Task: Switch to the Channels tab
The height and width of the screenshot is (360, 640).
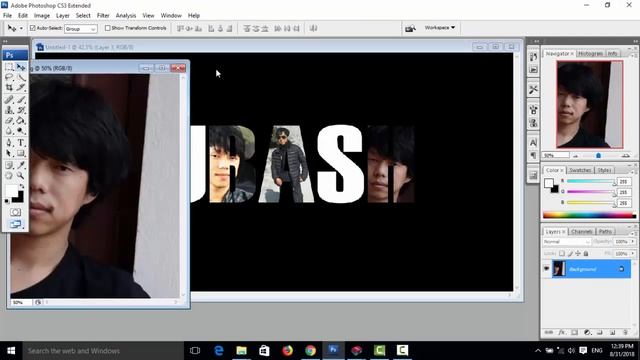Action: 582,231
